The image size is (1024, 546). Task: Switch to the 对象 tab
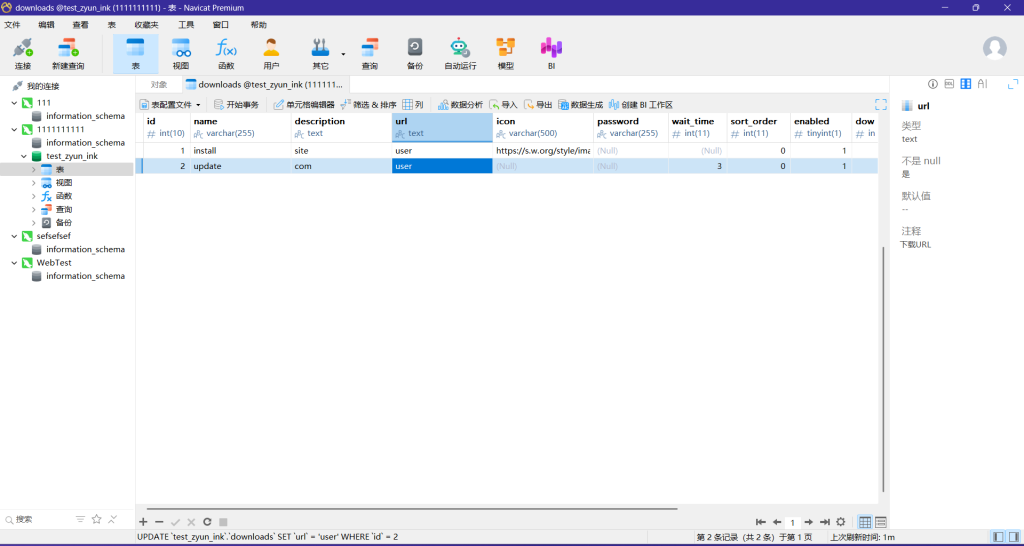tap(159, 85)
